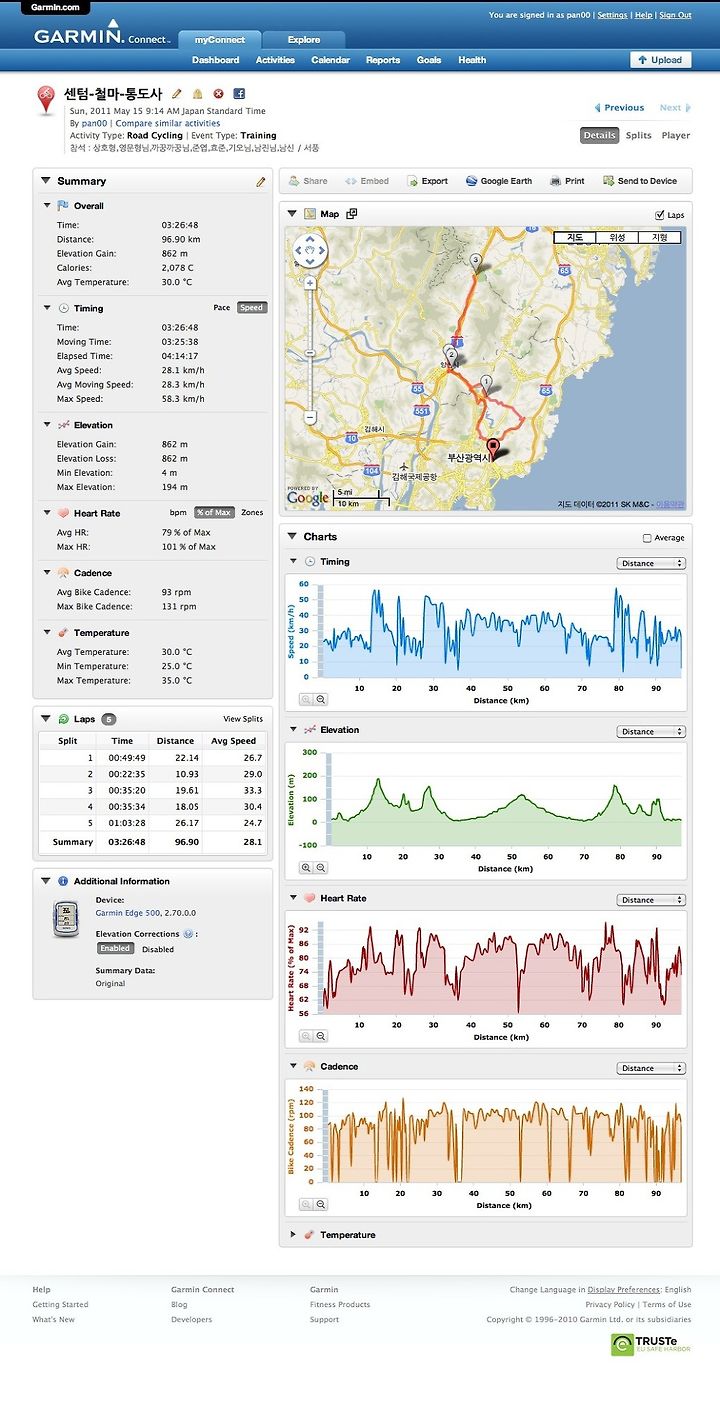Collapse the Overall section
720x1409 pixels.
click(x=47, y=205)
